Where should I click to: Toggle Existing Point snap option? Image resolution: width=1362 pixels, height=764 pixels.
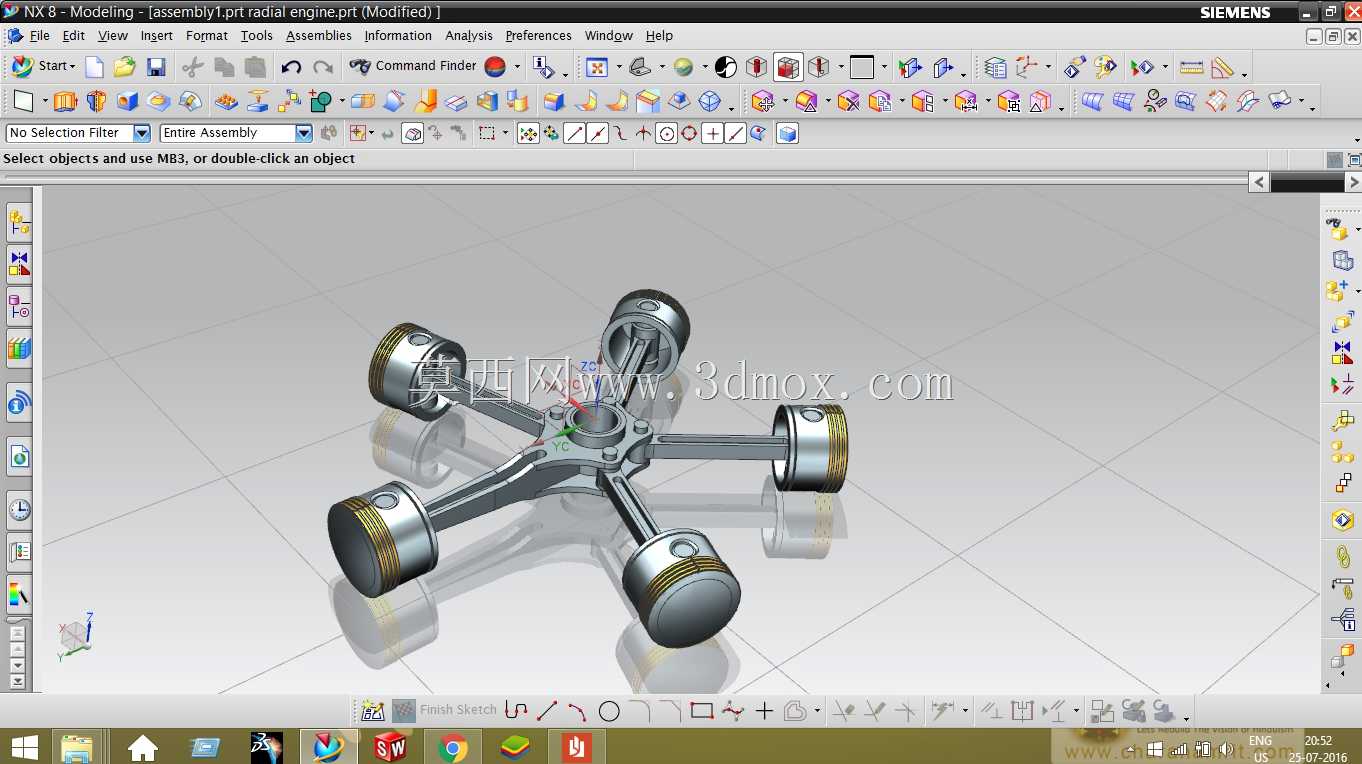712,133
